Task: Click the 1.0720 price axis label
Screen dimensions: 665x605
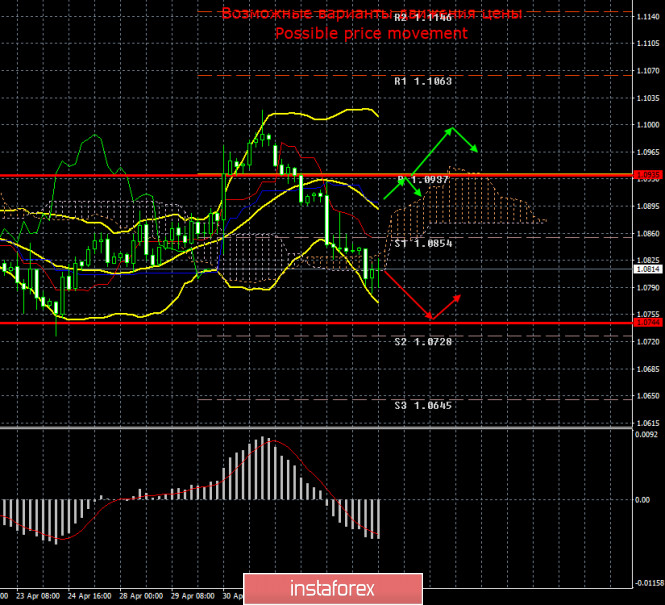Action: click(648, 342)
